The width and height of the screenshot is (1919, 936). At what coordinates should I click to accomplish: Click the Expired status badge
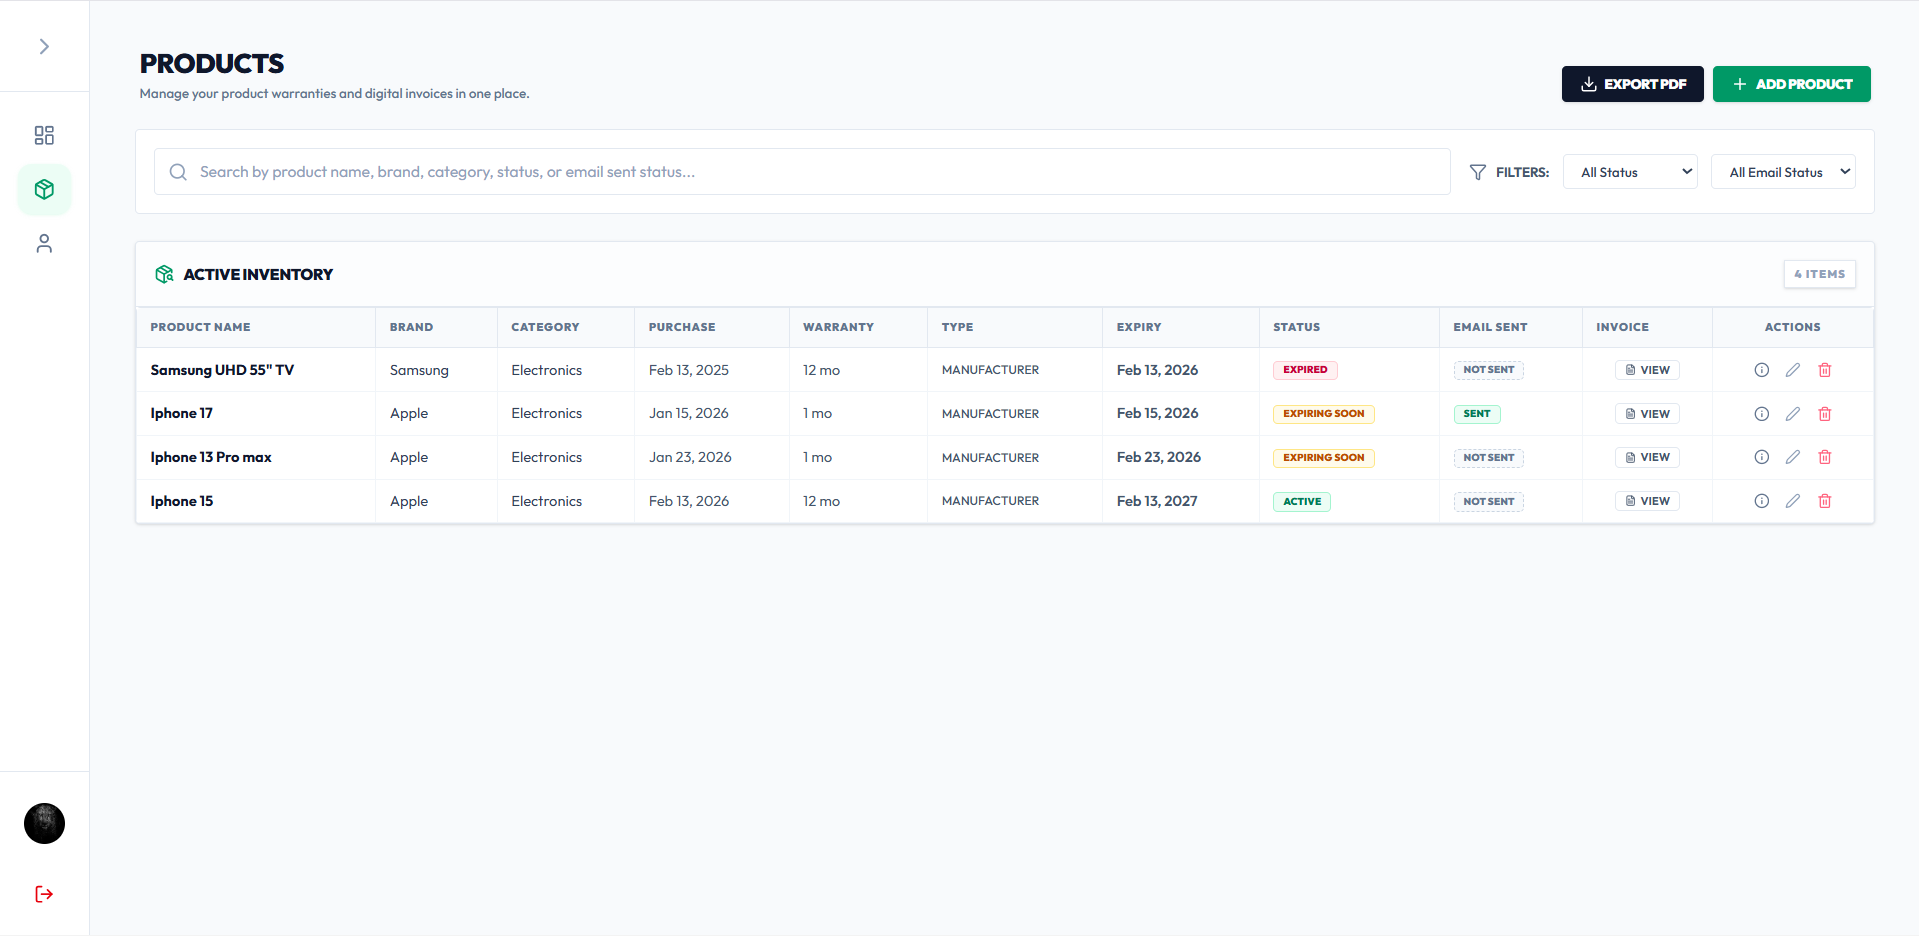1305,370
